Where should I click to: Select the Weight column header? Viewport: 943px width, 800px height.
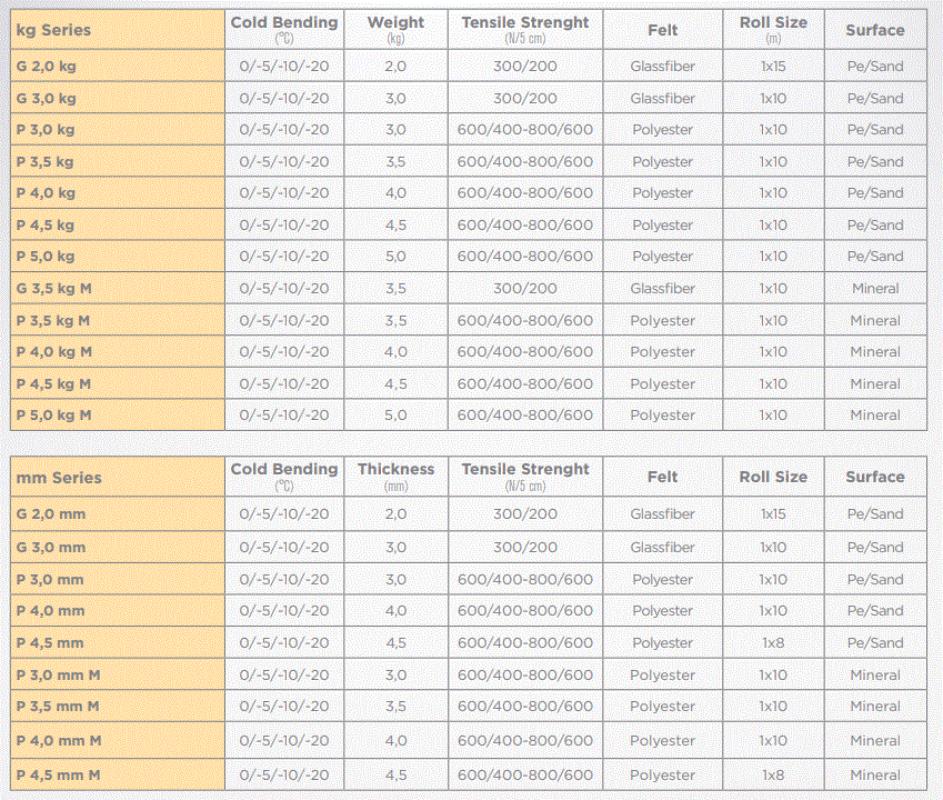tap(395, 22)
